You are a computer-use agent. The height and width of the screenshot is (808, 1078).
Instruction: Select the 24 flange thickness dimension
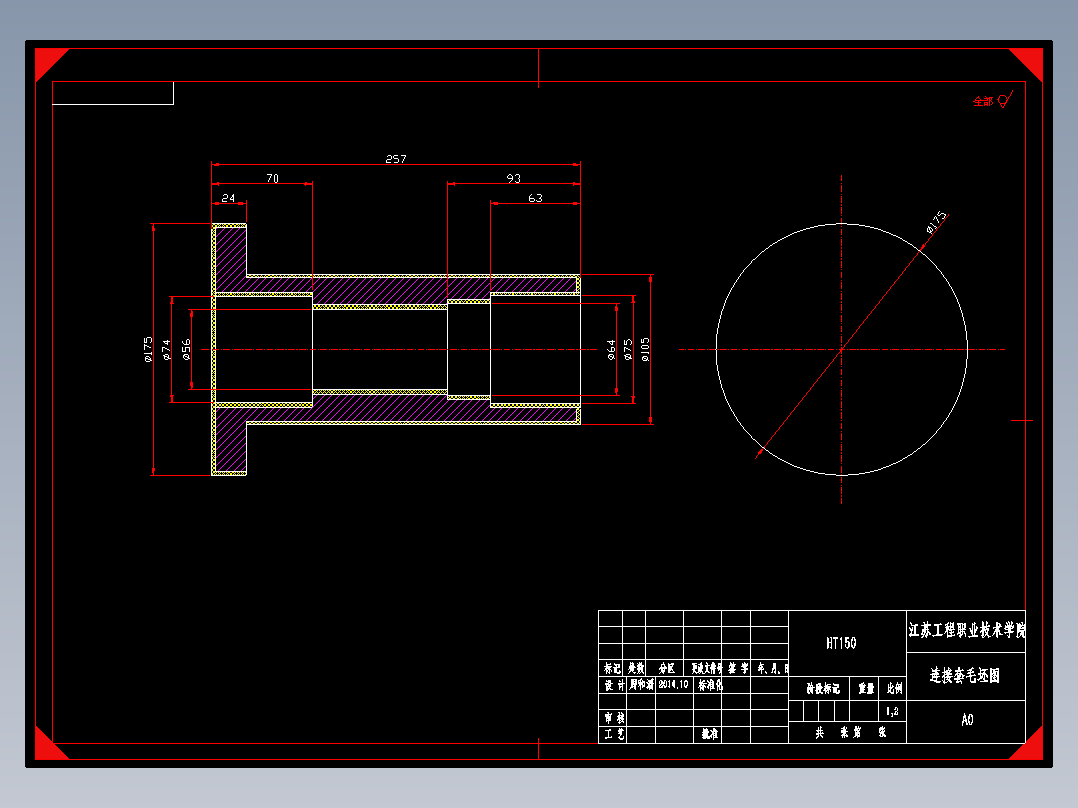tap(228, 198)
